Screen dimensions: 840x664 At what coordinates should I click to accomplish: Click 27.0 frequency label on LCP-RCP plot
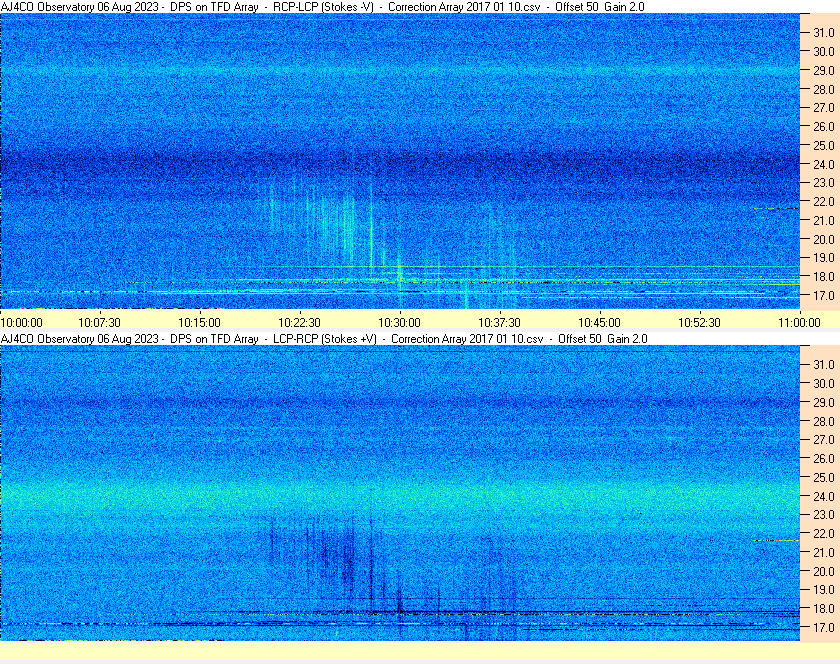(x=824, y=439)
